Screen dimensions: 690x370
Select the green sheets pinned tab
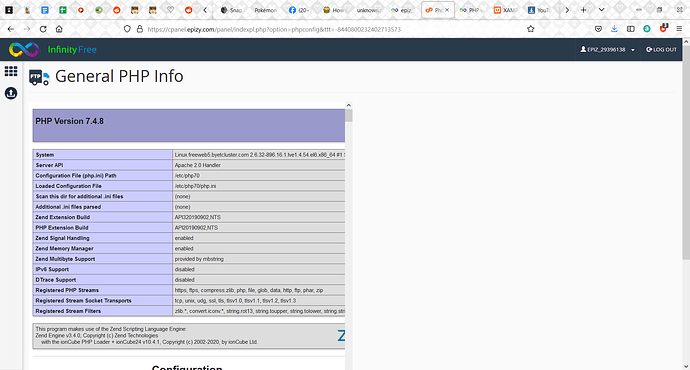pos(63,10)
